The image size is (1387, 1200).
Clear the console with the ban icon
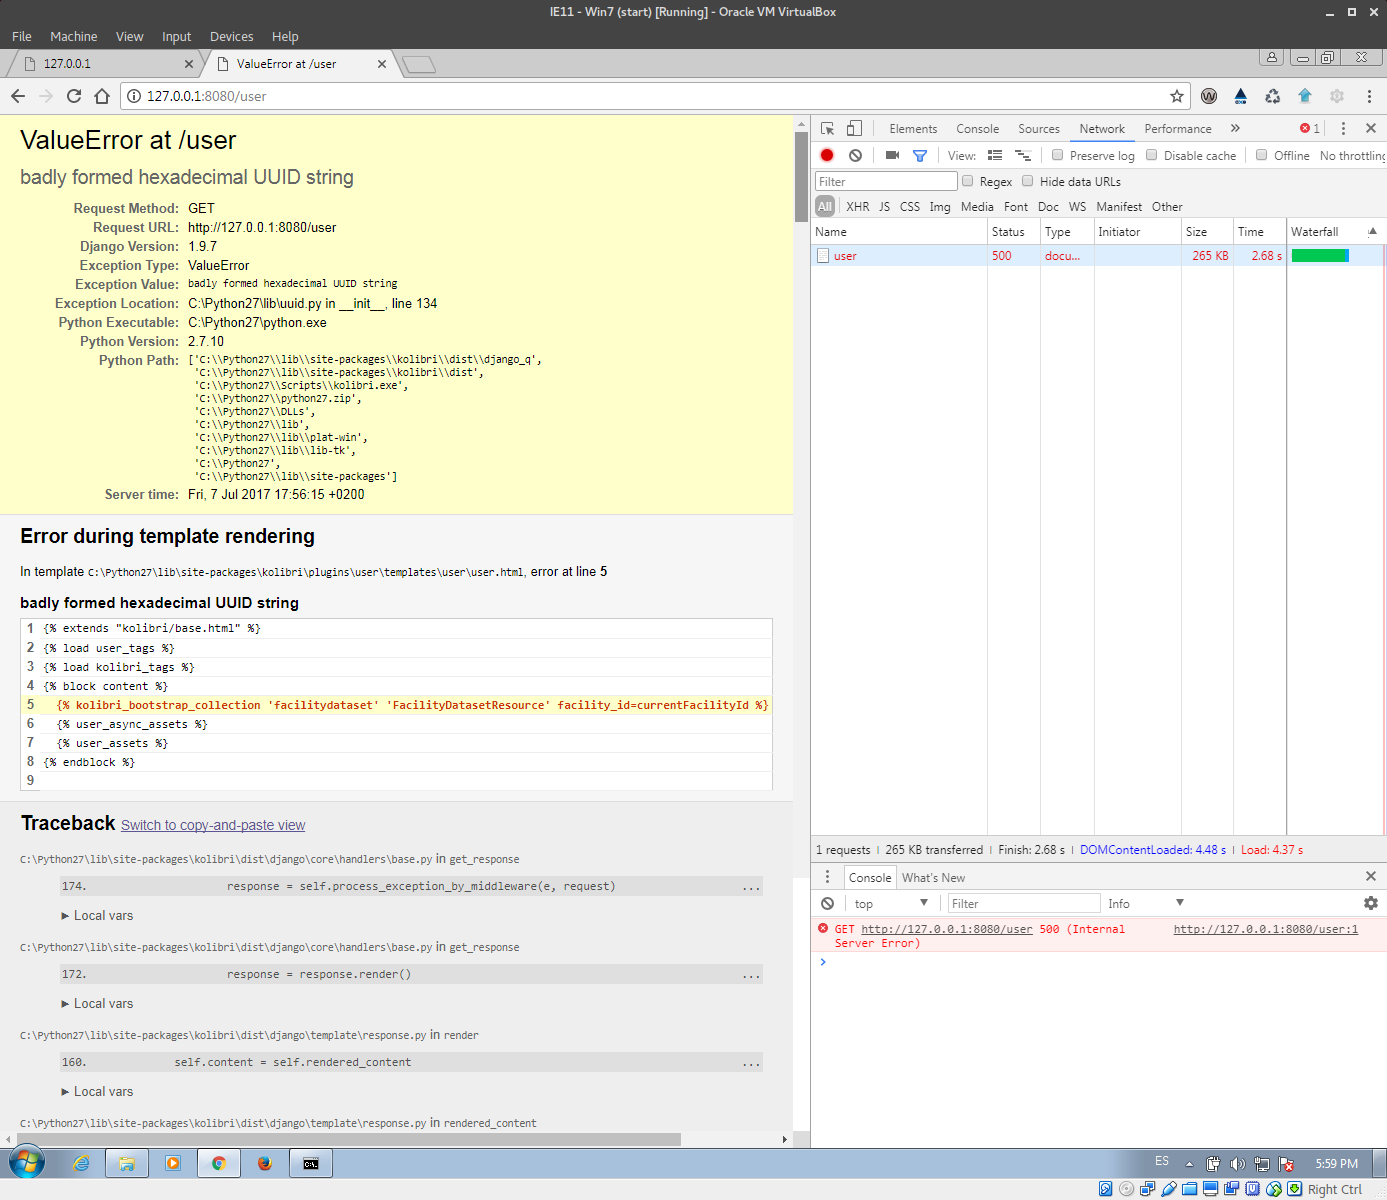827,903
